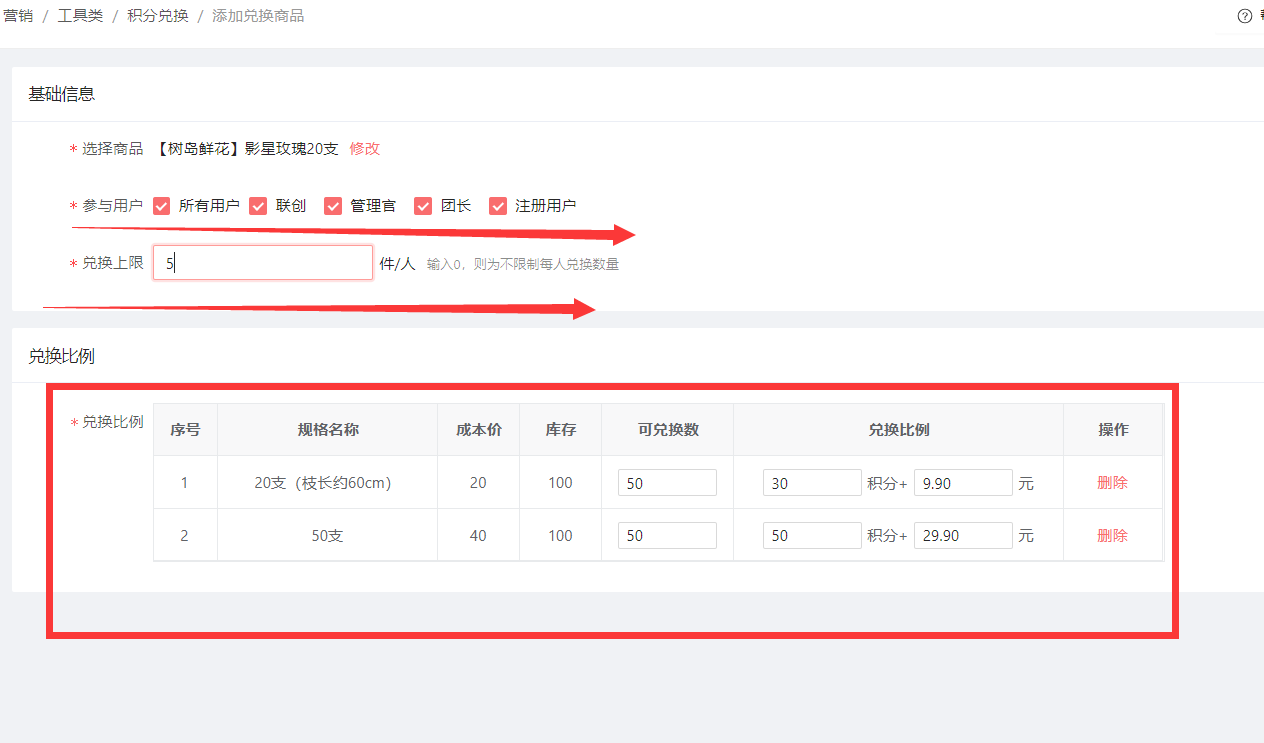Image resolution: width=1264 pixels, height=743 pixels.
Task: Go to 工具类 breadcrumb item
Action: tap(80, 16)
